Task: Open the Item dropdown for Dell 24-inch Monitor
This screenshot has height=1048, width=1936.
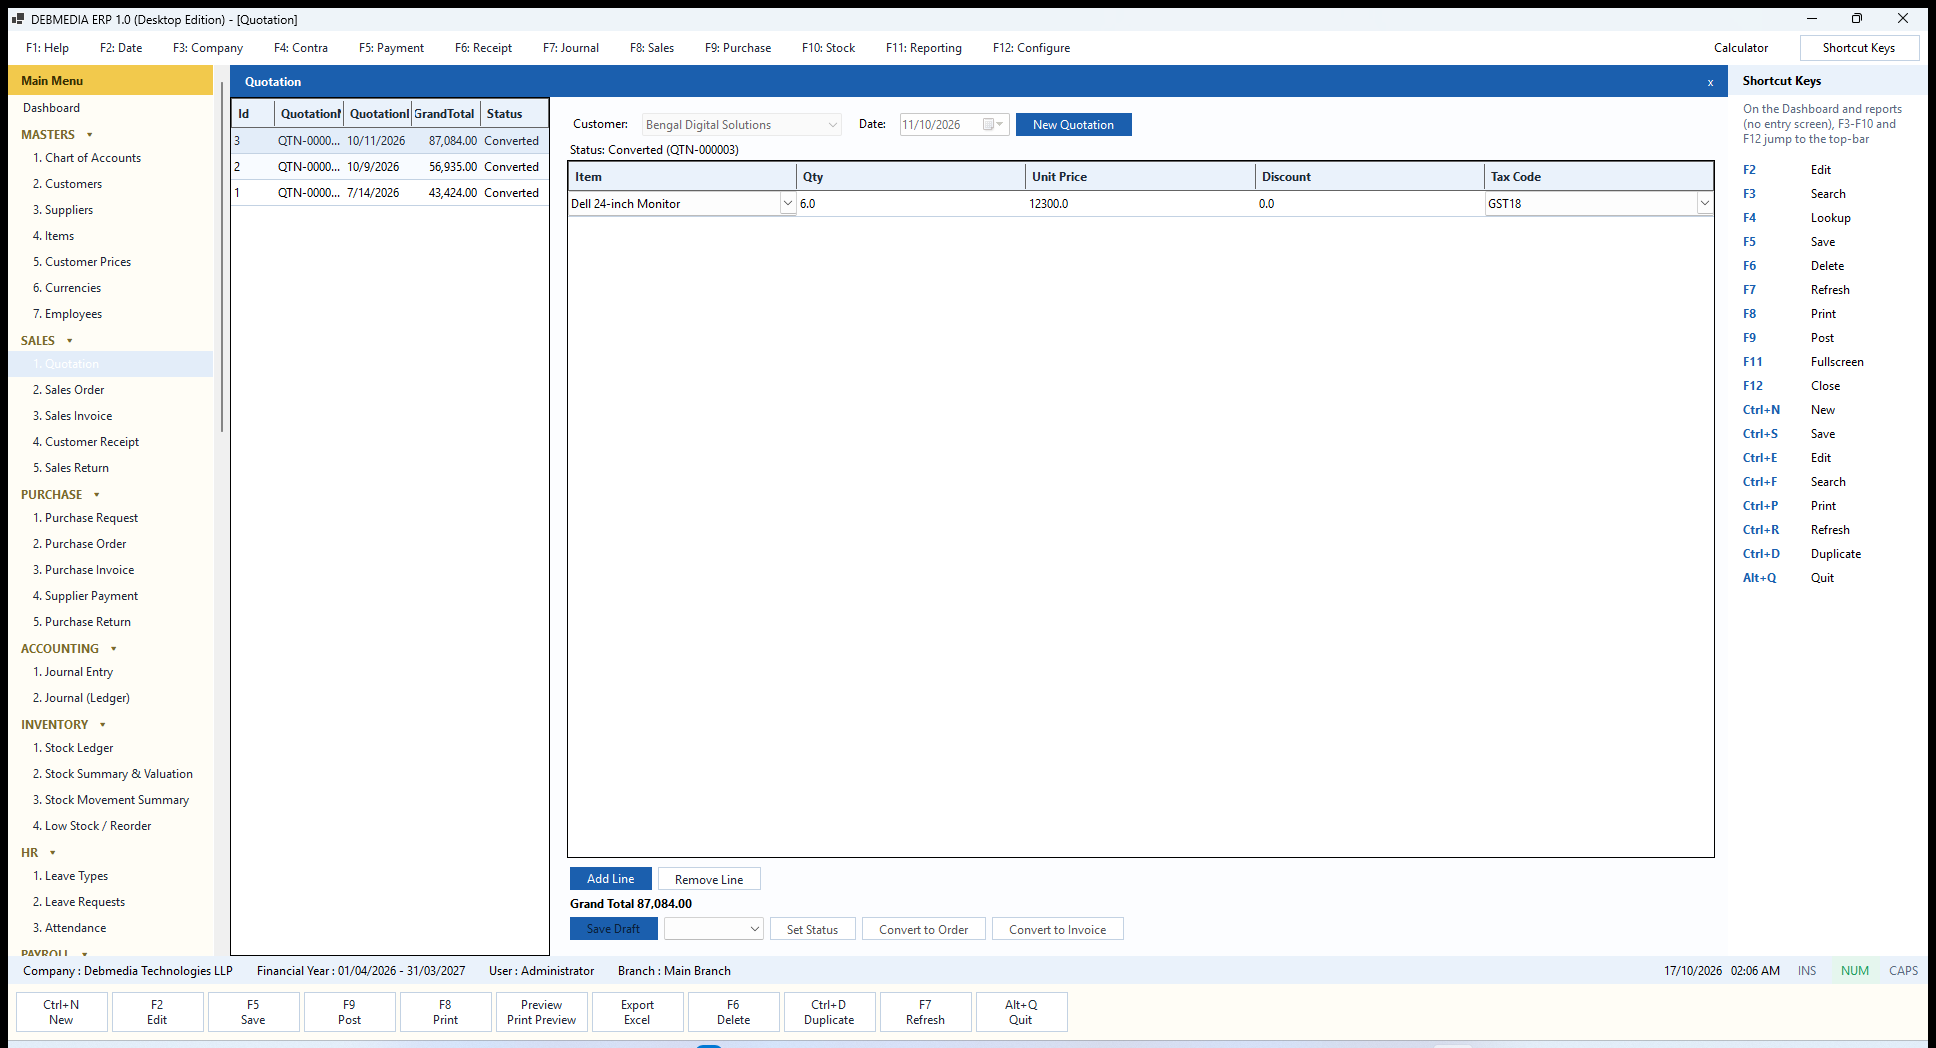Action: click(x=787, y=204)
